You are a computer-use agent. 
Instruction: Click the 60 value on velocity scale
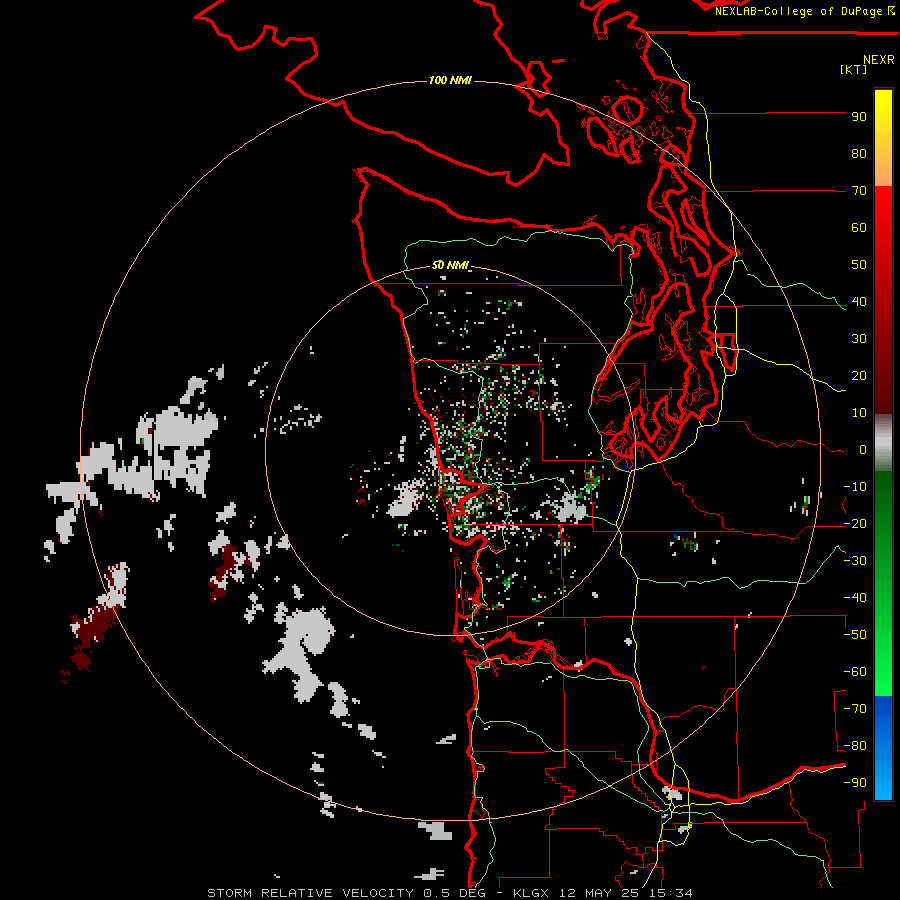click(x=859, y=228)
